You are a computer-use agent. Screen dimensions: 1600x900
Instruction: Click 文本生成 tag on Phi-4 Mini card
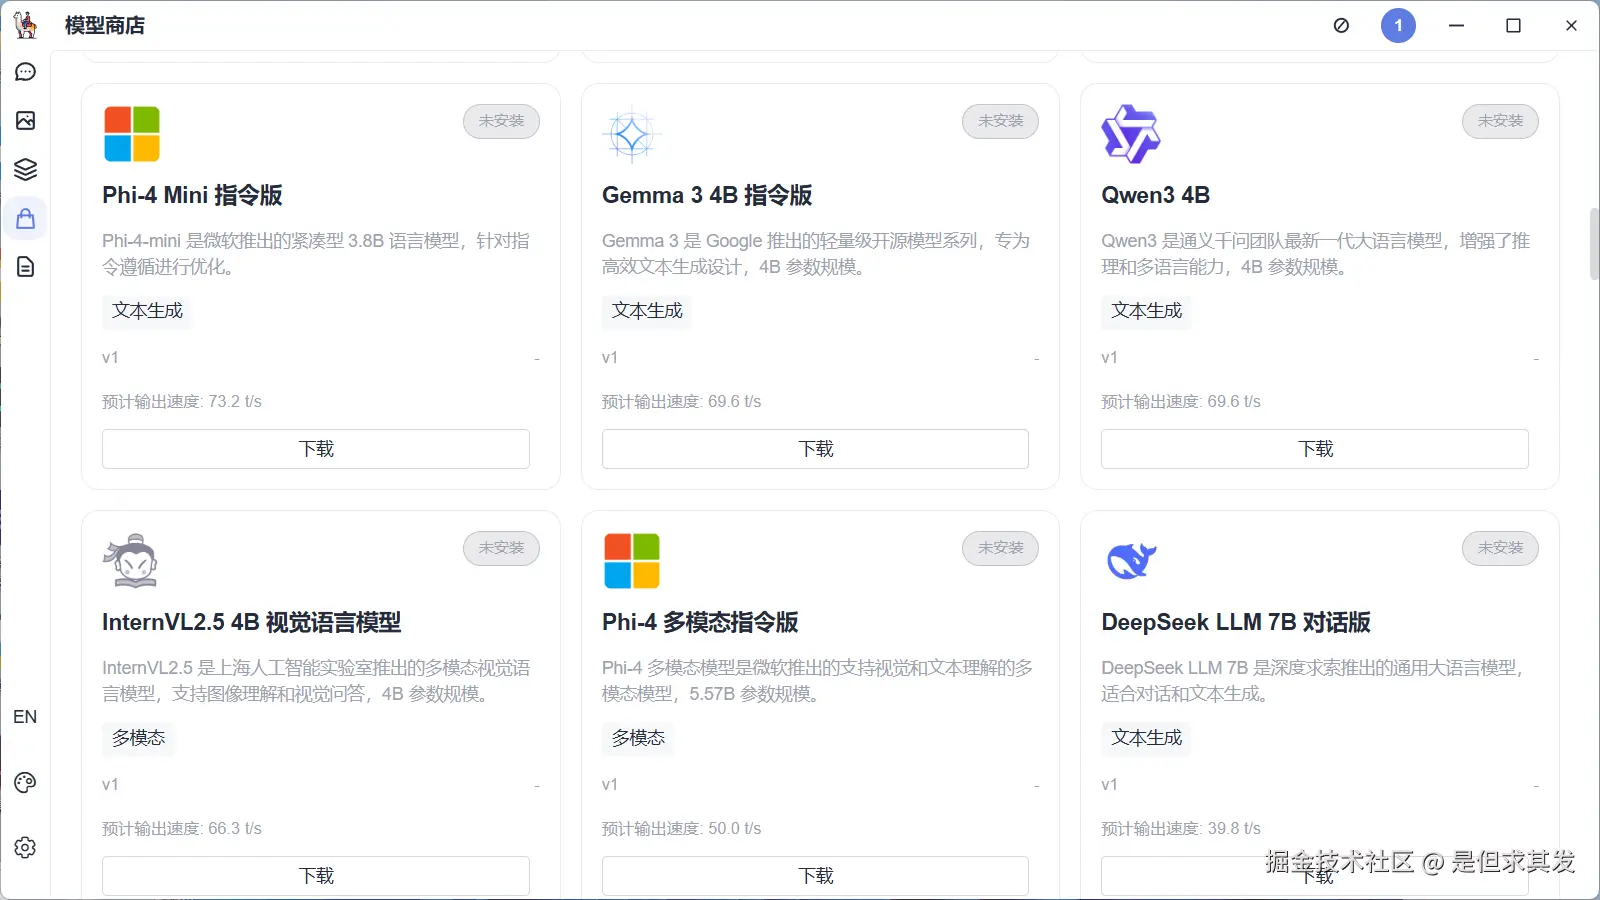147,311
